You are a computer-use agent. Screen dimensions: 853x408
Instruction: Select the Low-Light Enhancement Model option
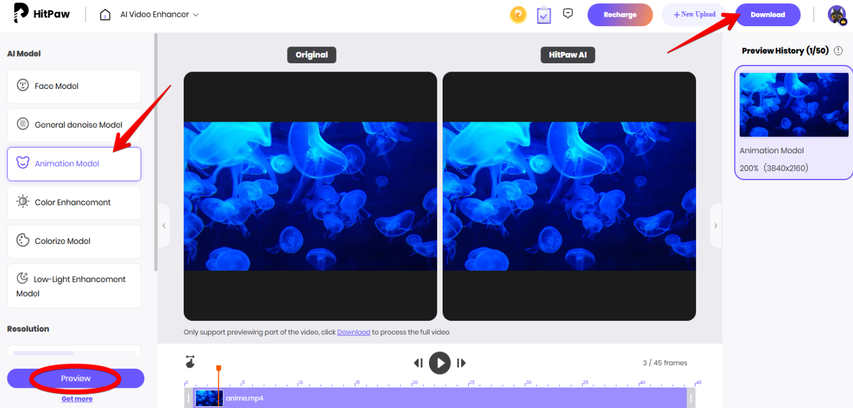(x=74, y=286)
